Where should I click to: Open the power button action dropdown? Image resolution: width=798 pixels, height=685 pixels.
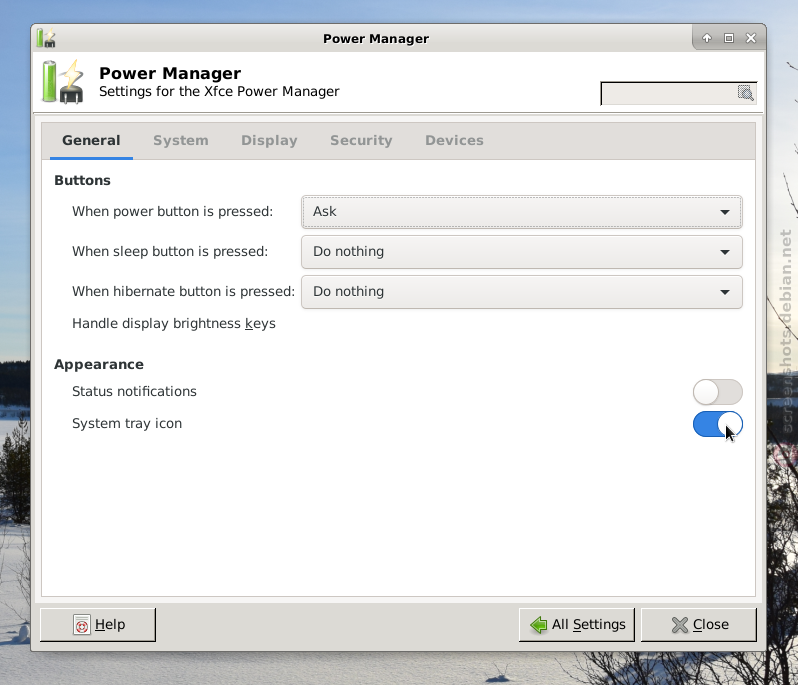522,212
